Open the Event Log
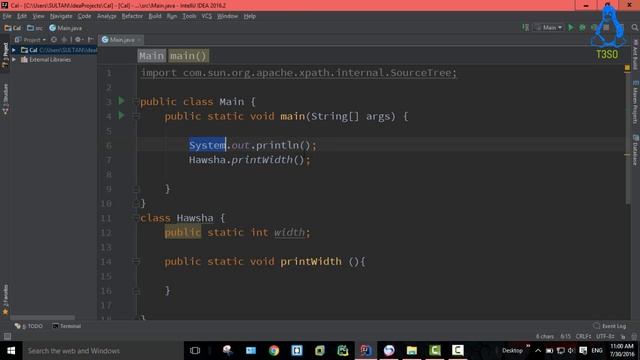 coord(610,326)
